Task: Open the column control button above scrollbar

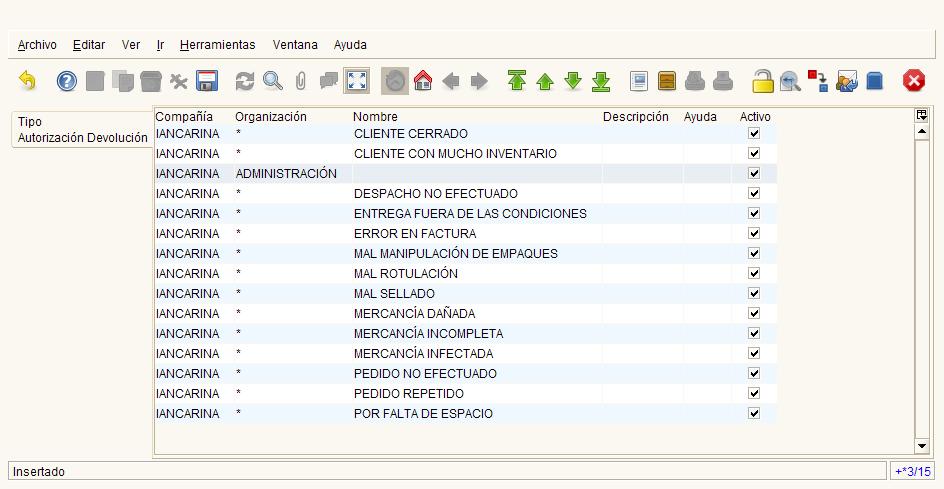Action: click(921, 116)
